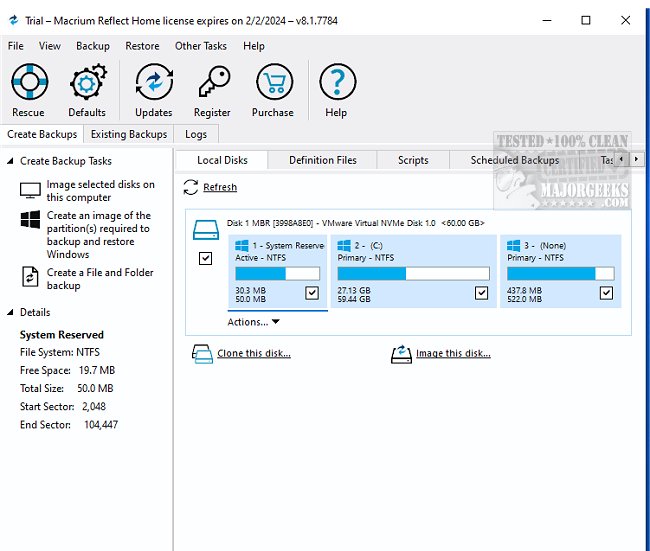Click the Purchase shopping cart icon
Screen dimensions: 650x551
pyautogui.click(x=273, y=83)
